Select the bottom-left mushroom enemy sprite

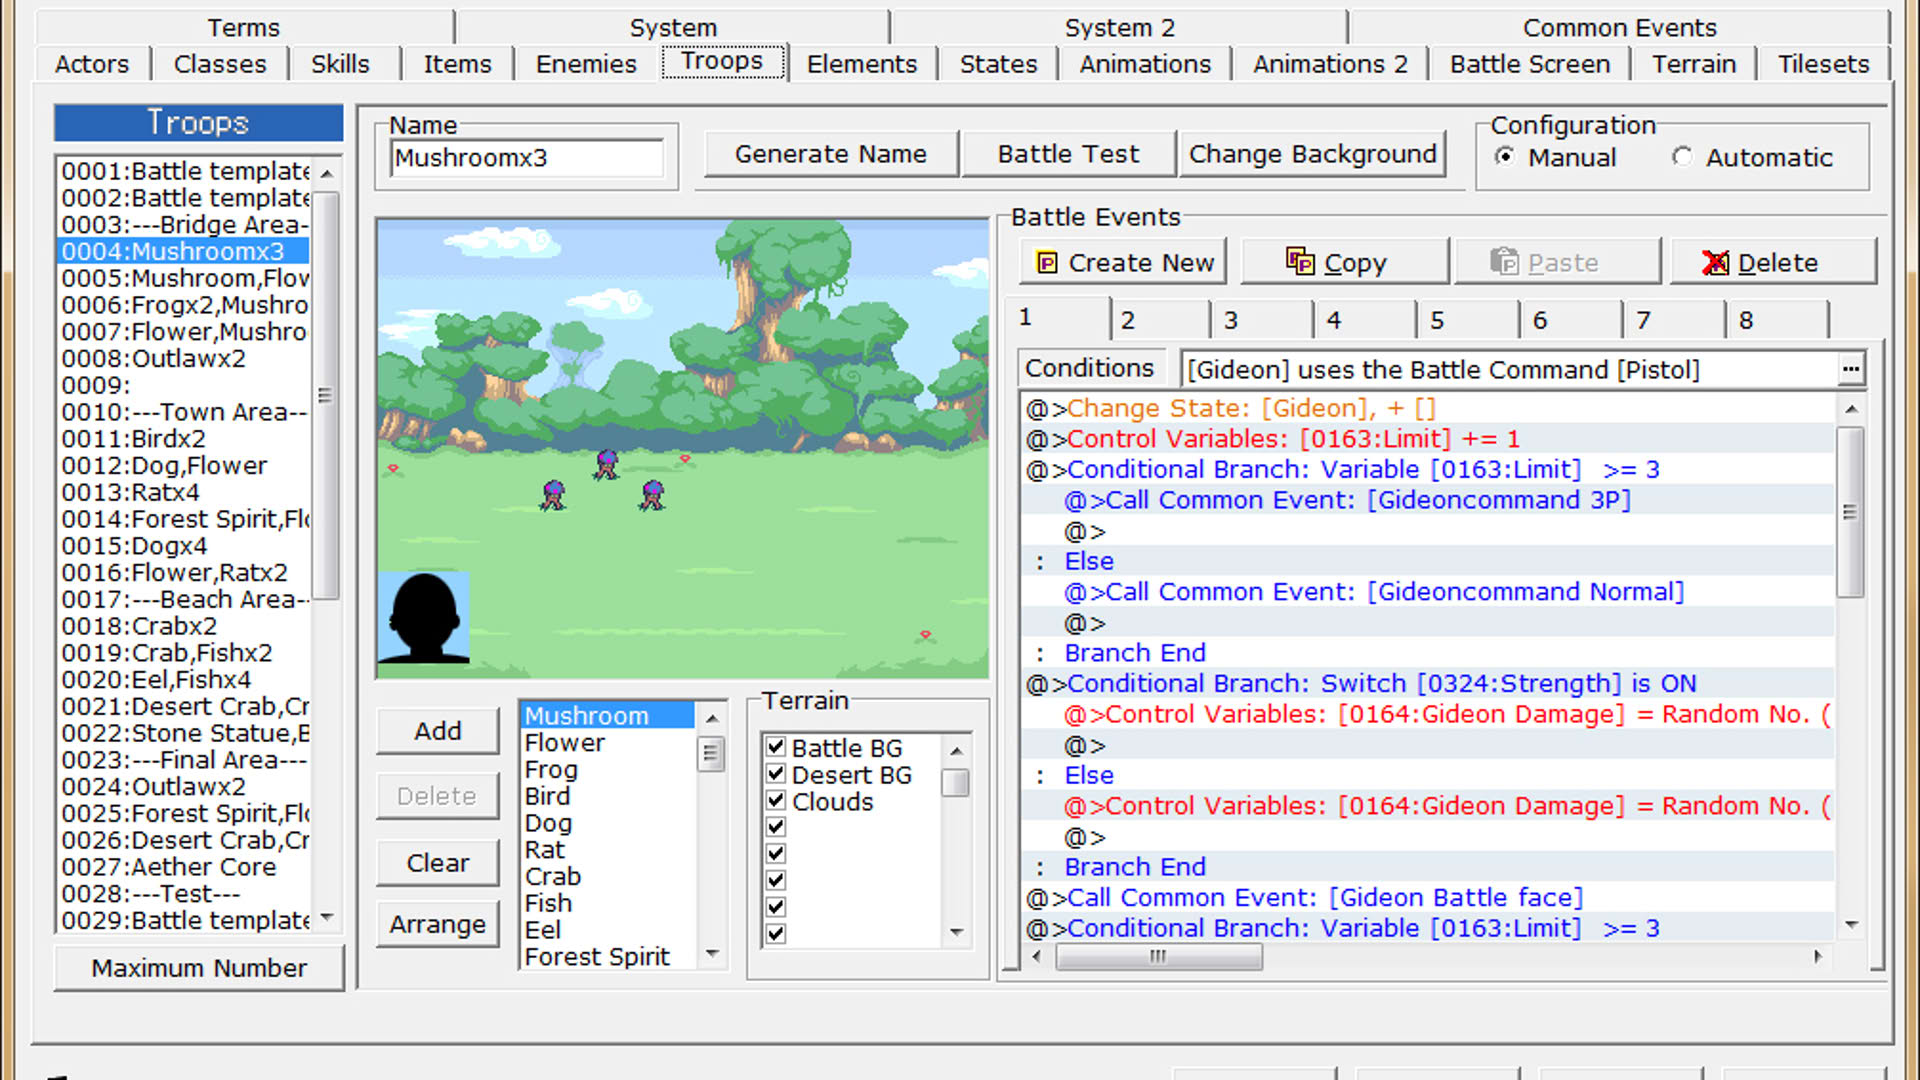tap(553, 495)
